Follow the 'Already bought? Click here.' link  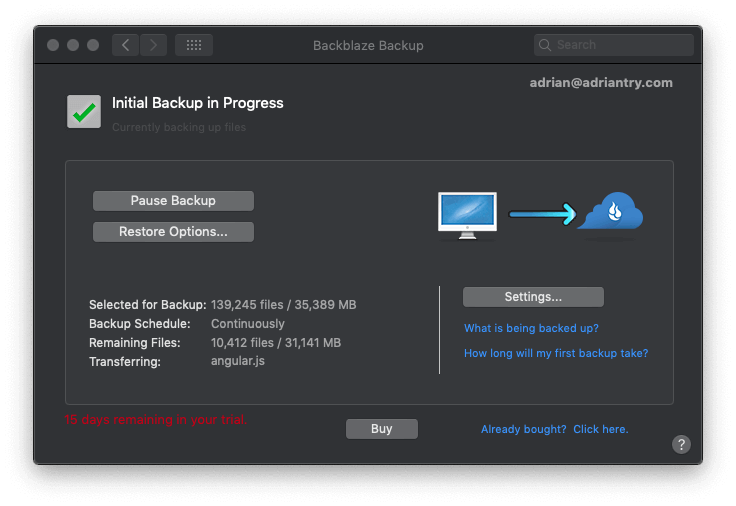554,429
